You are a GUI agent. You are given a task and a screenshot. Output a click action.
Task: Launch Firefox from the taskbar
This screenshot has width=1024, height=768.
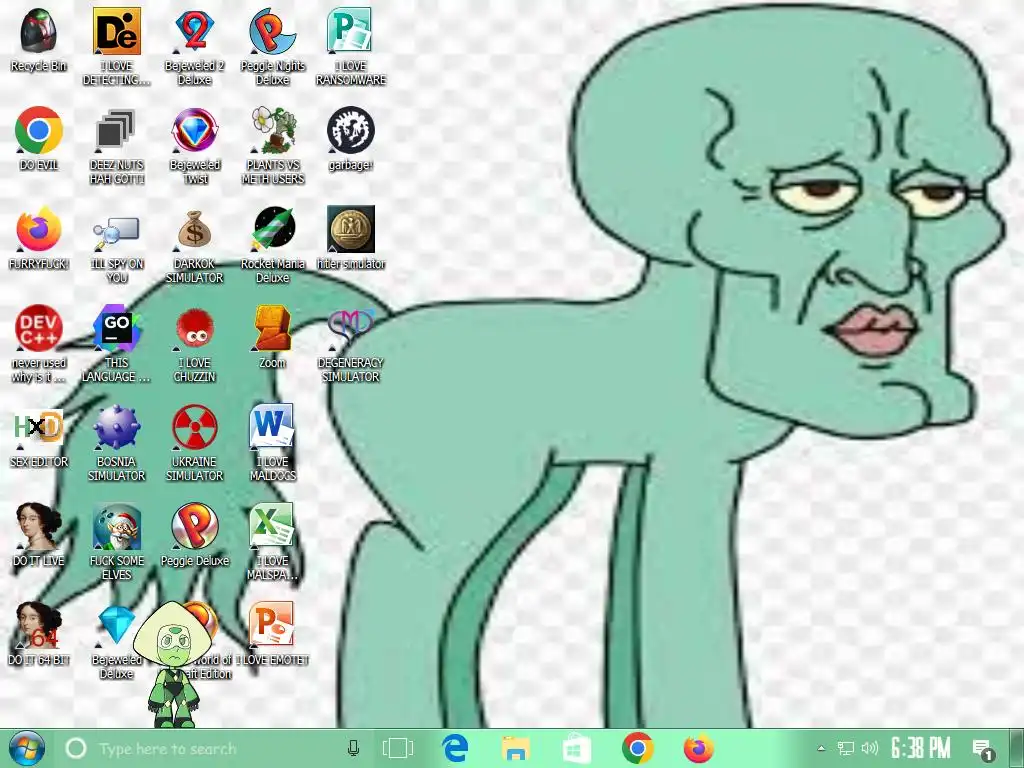point(698,748)
